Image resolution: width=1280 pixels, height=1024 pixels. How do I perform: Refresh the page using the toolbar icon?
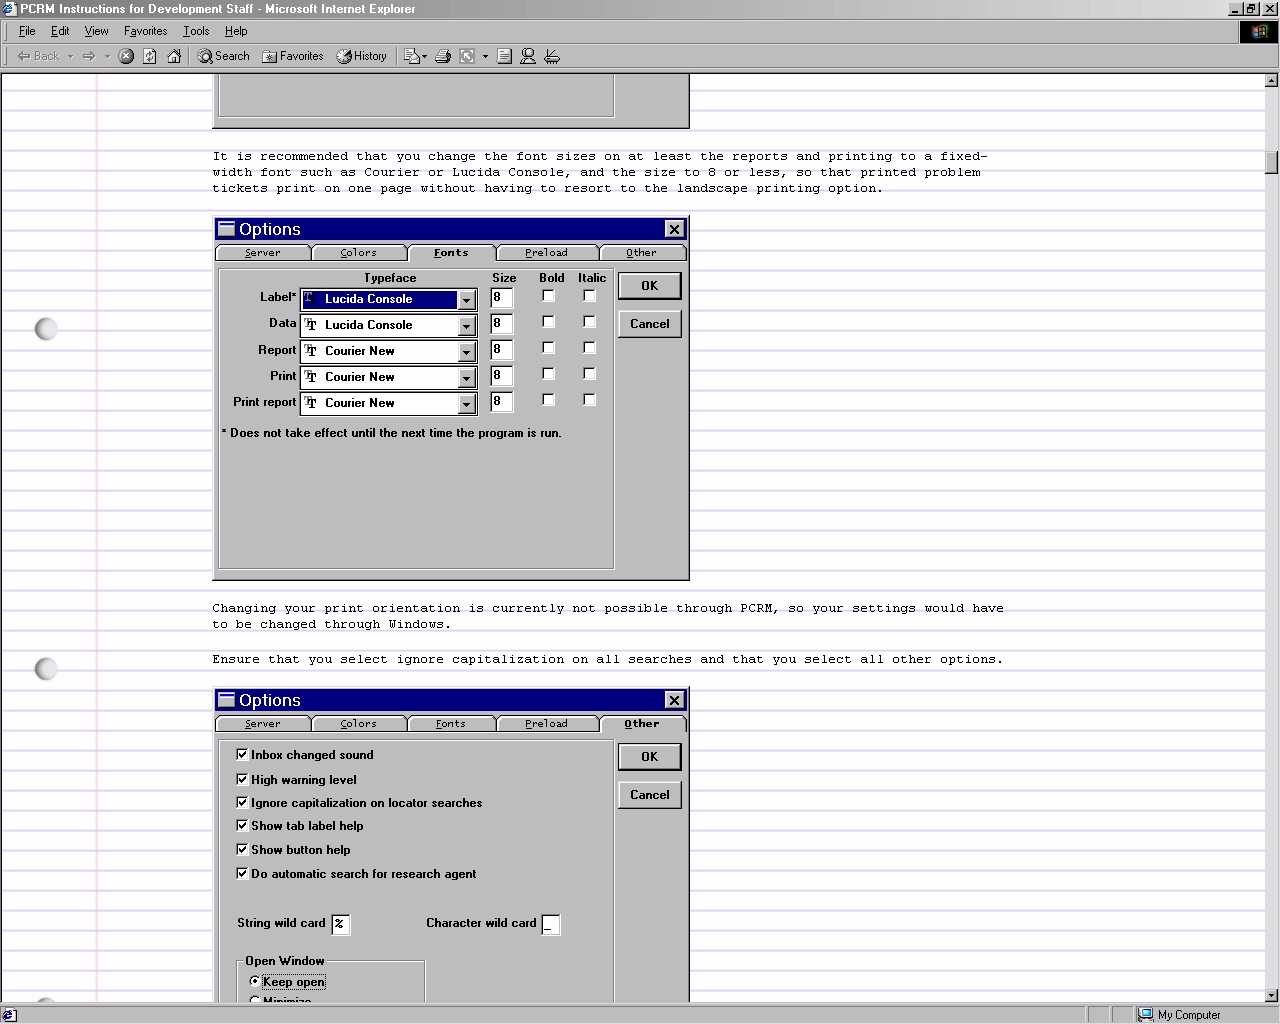point(150,56)
